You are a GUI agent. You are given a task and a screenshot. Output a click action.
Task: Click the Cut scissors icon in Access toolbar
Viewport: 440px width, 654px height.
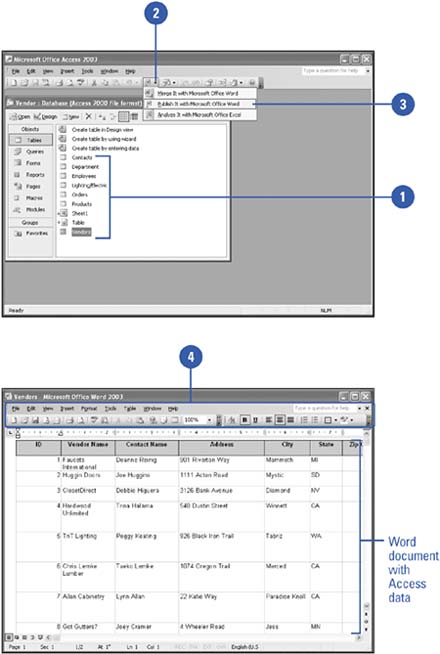94,83
